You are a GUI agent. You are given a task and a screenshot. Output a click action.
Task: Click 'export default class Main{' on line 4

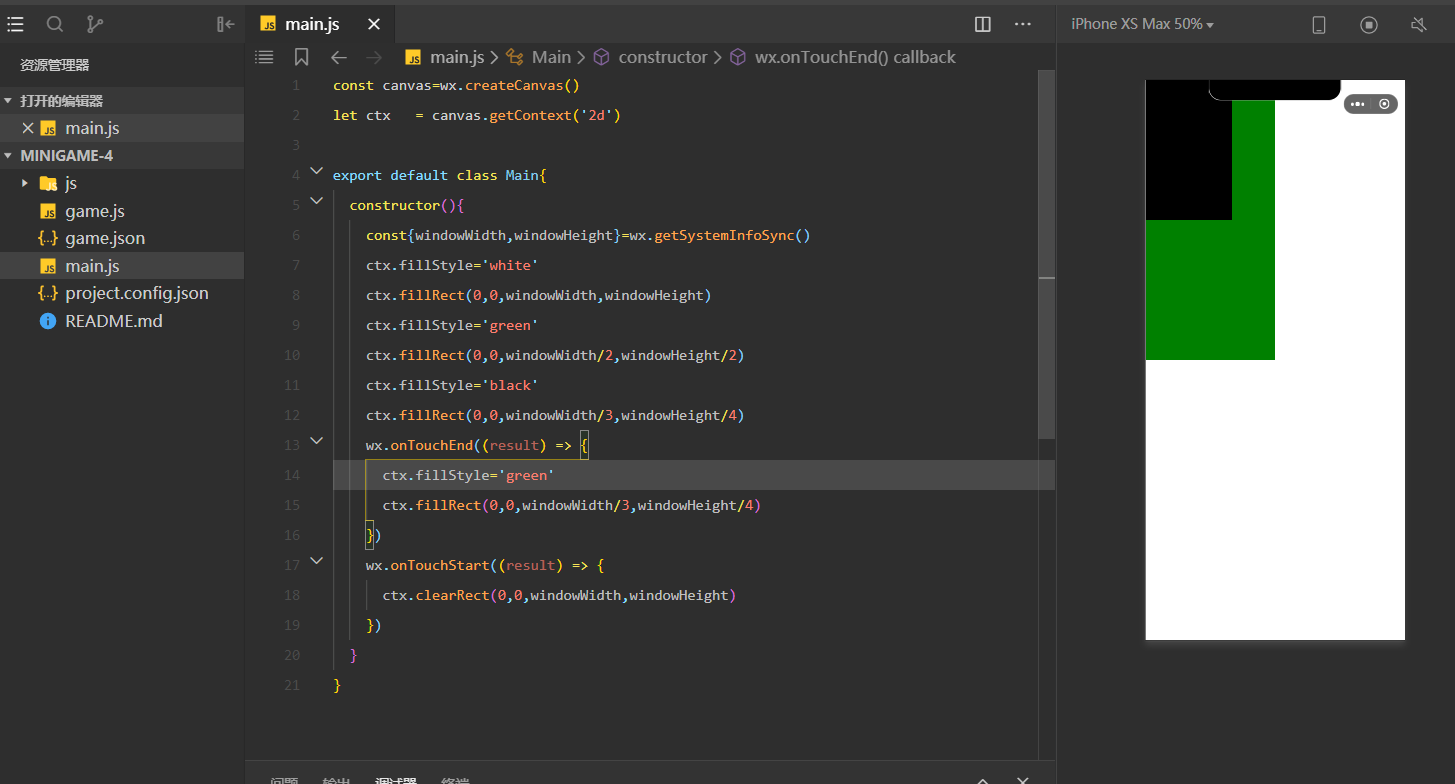point(440,175)
